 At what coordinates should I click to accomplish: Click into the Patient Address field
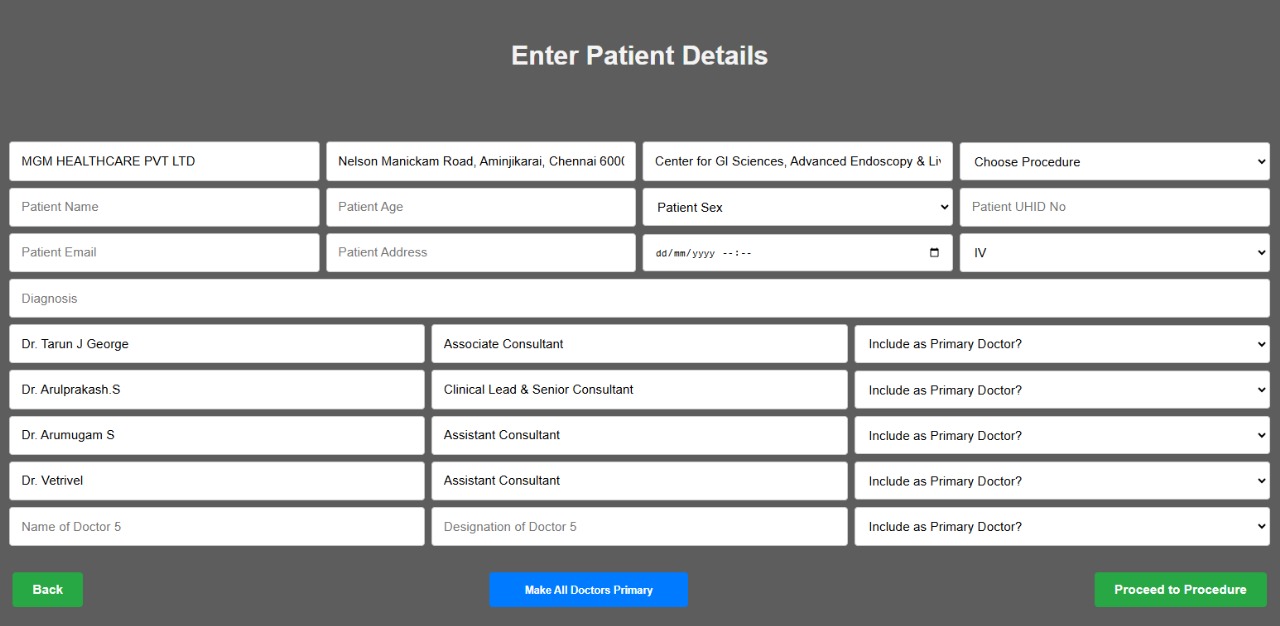[x=481, y=253]
